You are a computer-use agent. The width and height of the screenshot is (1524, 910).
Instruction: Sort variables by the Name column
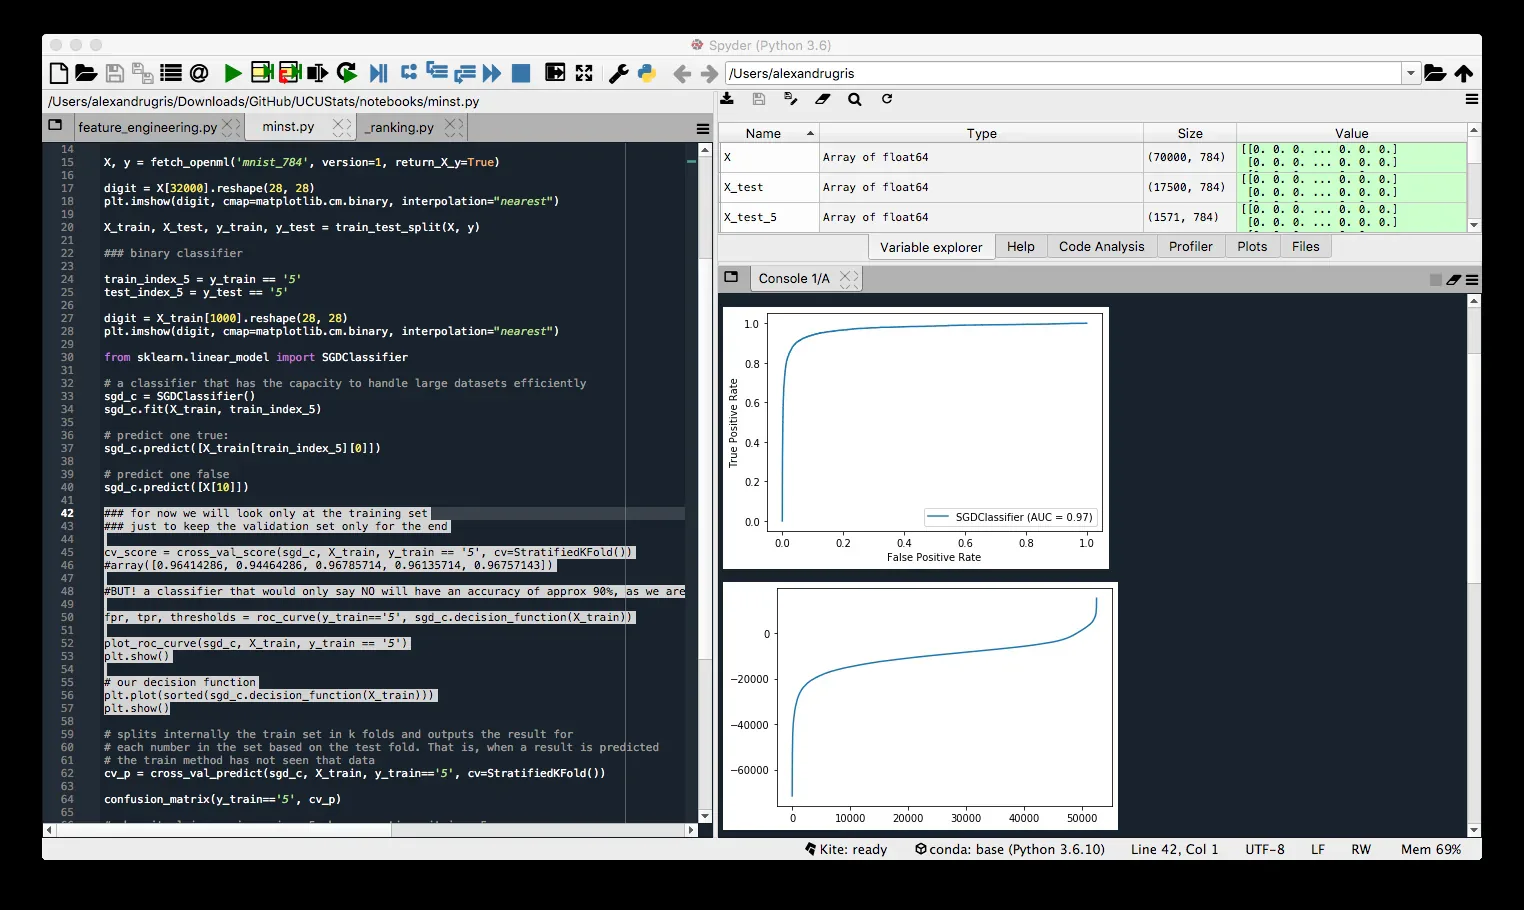[768, 133]
